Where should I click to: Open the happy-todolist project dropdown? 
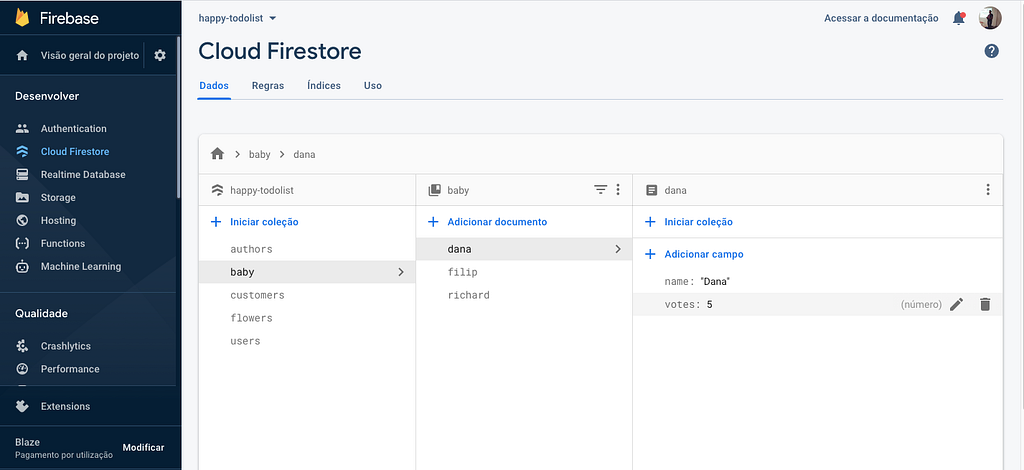238,18
